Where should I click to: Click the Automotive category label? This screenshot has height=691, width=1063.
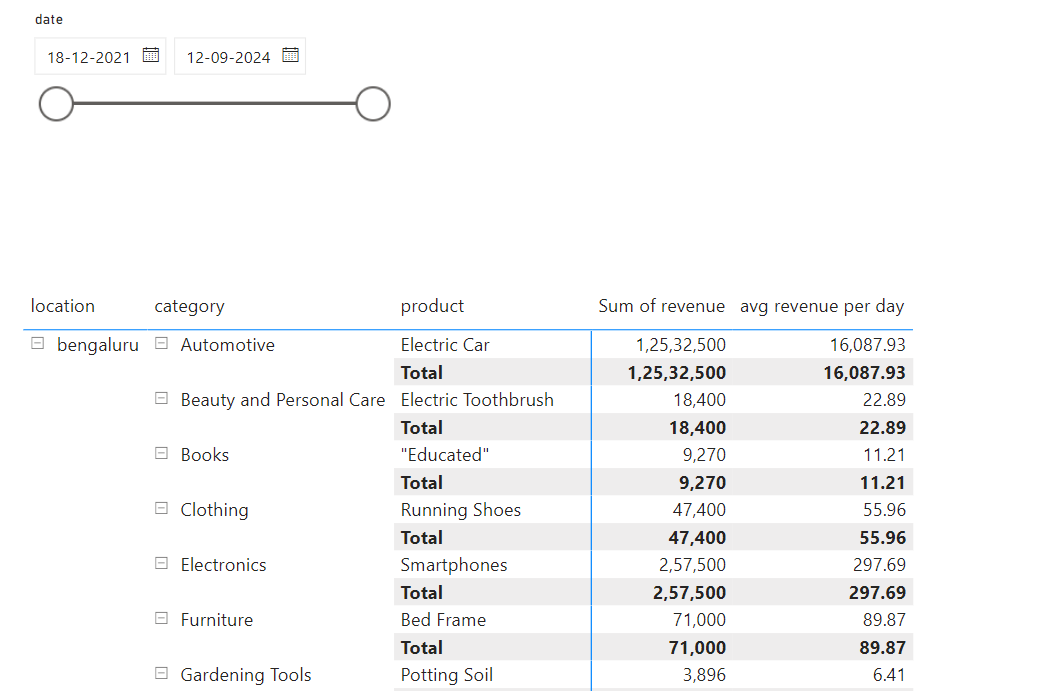coord(227,345)
